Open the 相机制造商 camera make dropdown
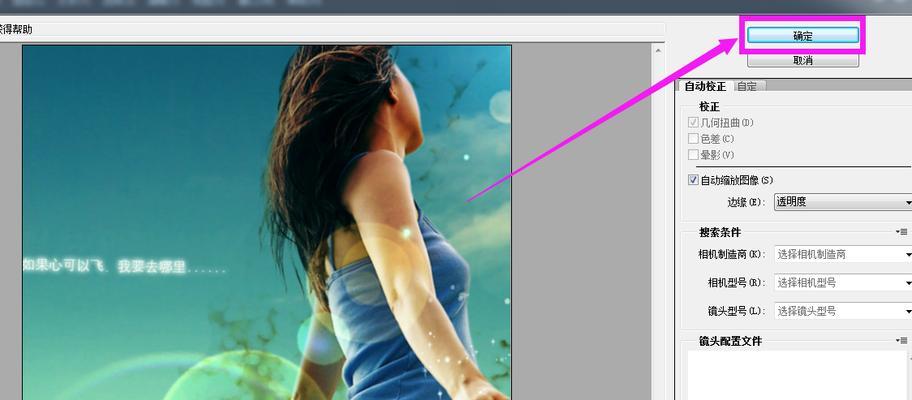The width and height of the screenshot is (912, 400). click(843, 254)
